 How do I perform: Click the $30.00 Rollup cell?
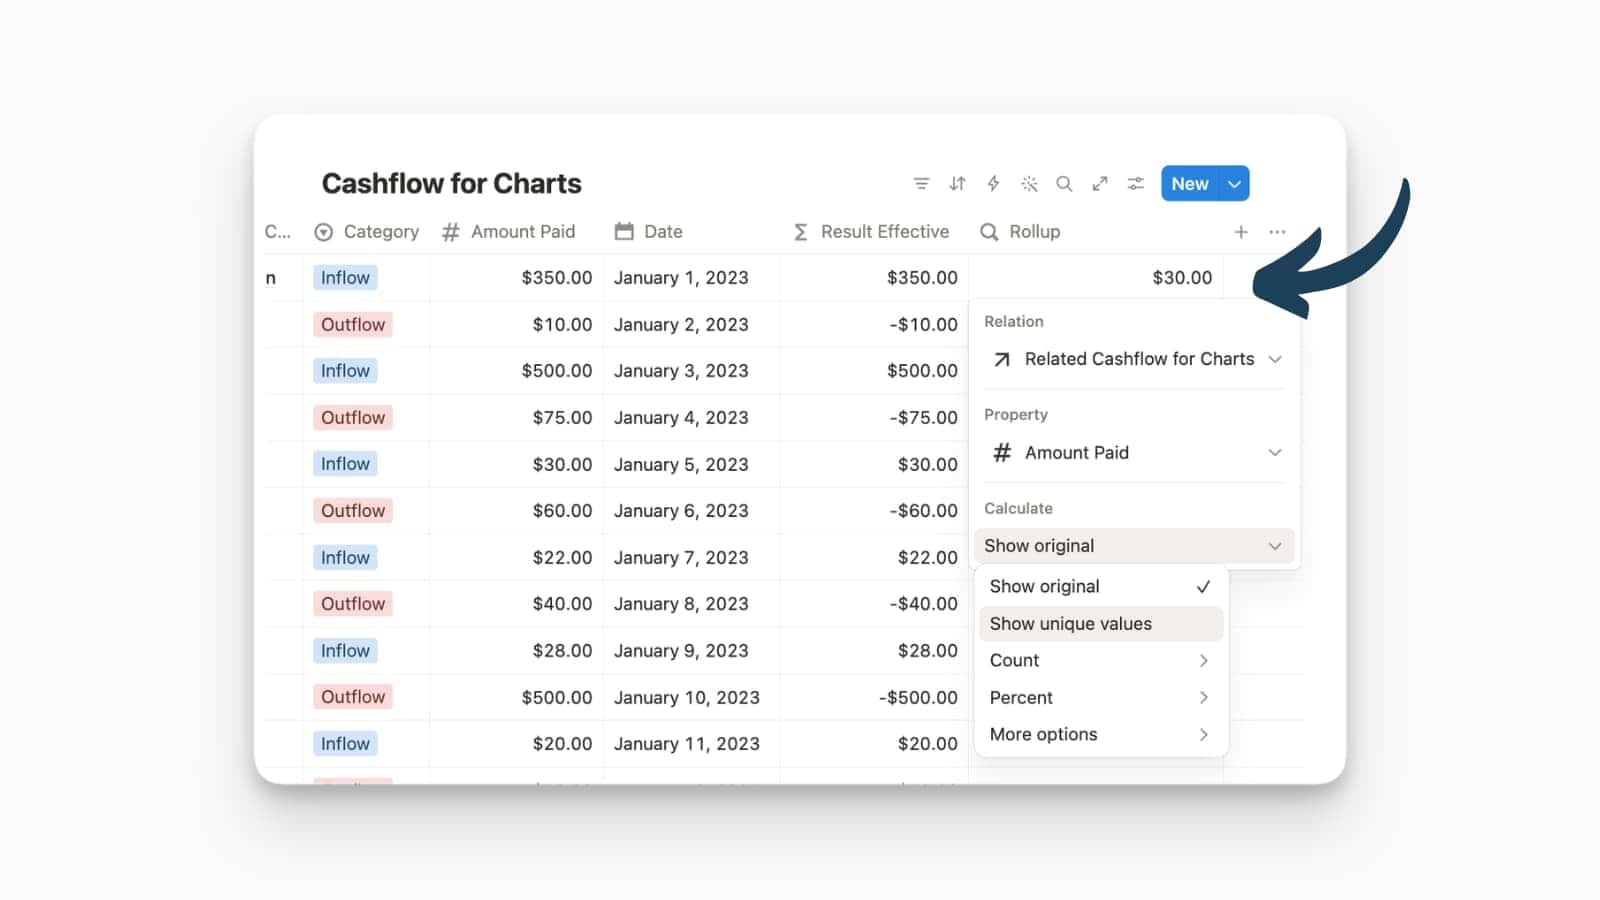[1096, 278]
